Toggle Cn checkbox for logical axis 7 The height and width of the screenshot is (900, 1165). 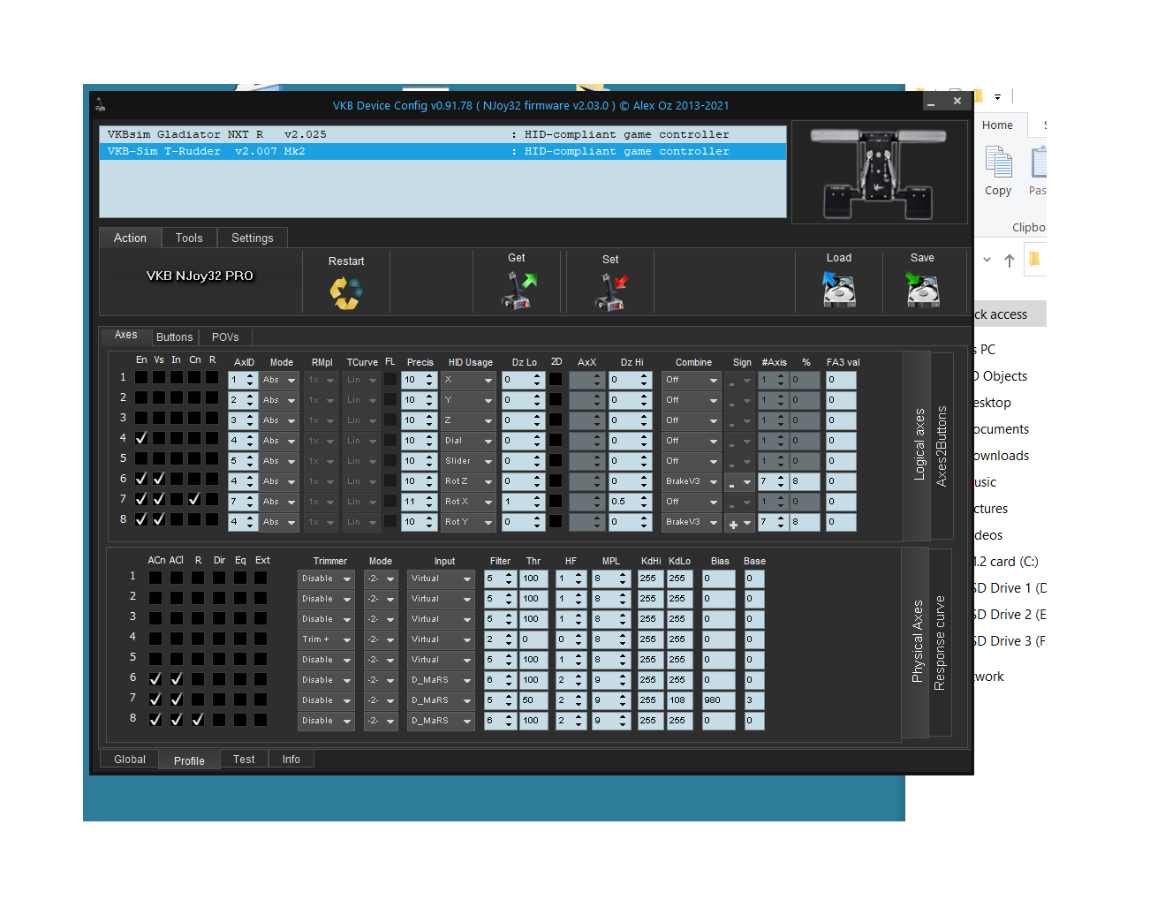pos(195,499)
